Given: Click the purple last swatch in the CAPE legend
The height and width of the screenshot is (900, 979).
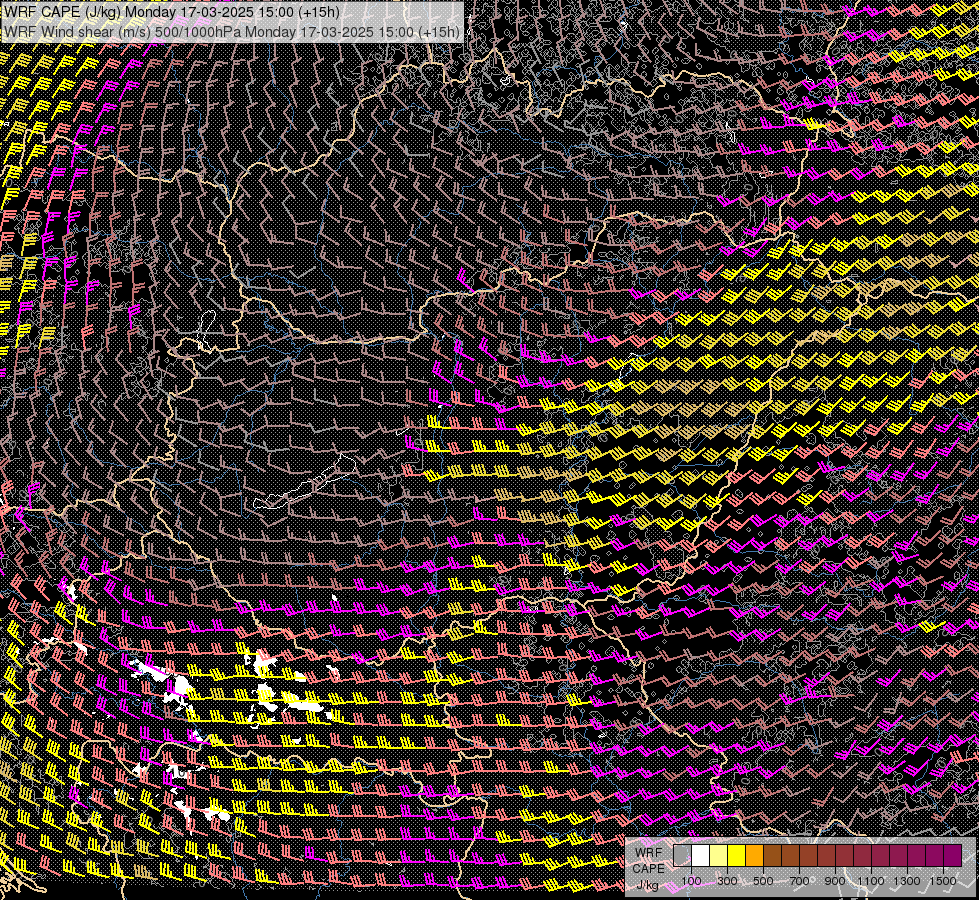Looking at the screenshot, I should coord(953,855).
